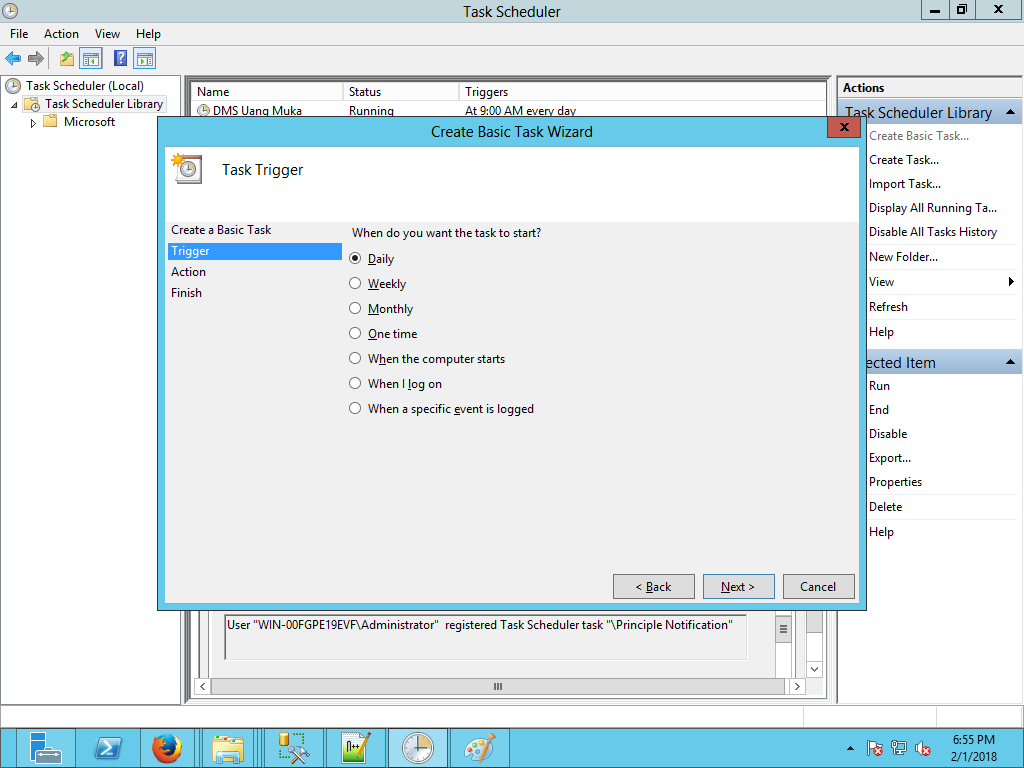This screenshot has height=768, width=1024.
Task: Collapse the Task Scheduler Library actions section
Action: click(1011, 113)
